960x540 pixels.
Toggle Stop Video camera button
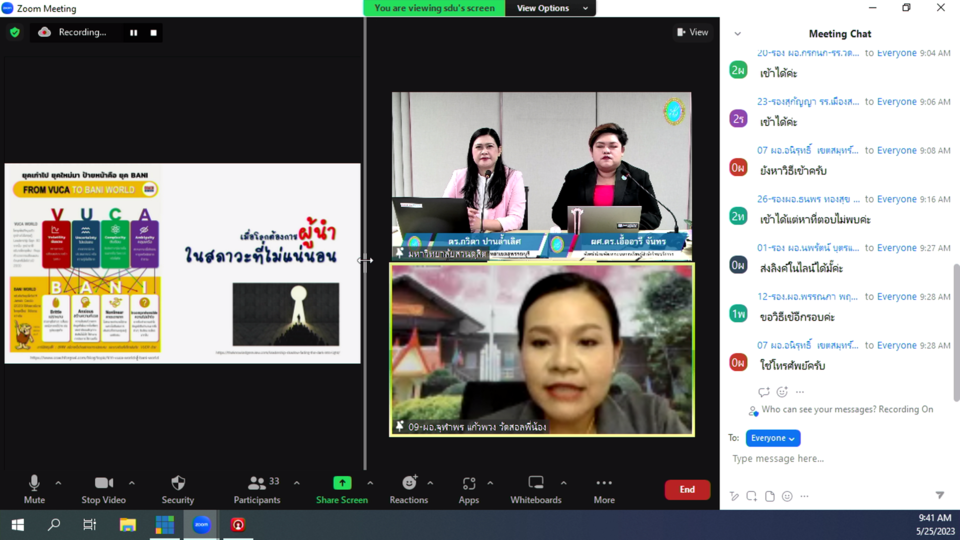pyautogui.click(x=104, y=487)
